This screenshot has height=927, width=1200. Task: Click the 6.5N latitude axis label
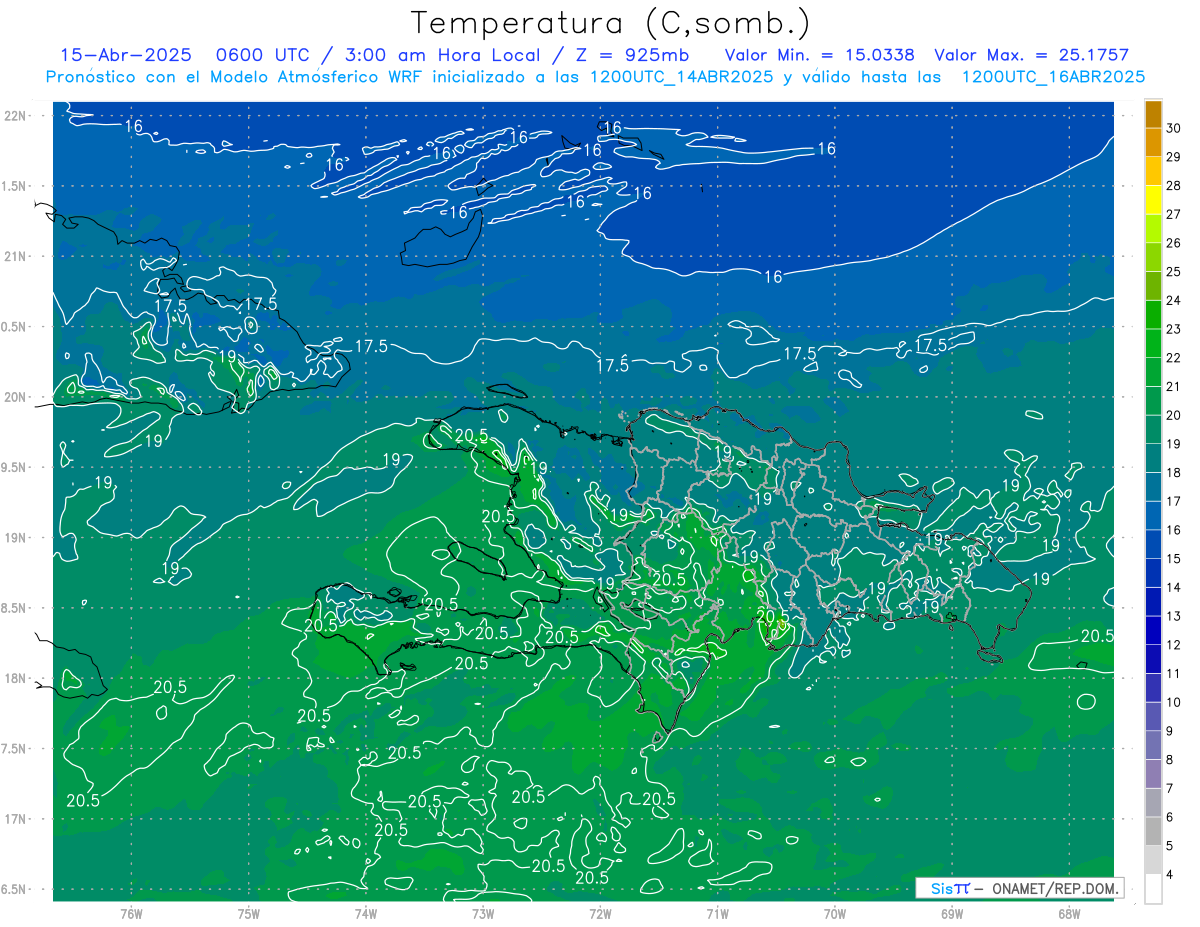15,889
